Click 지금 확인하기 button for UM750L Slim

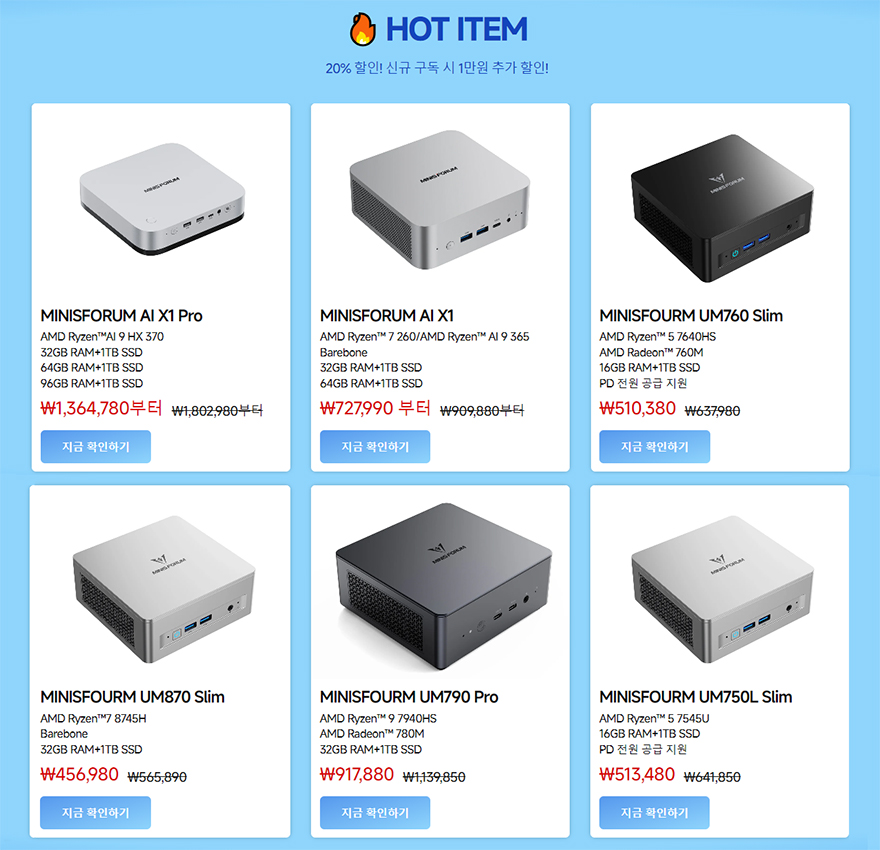point(654,812)
